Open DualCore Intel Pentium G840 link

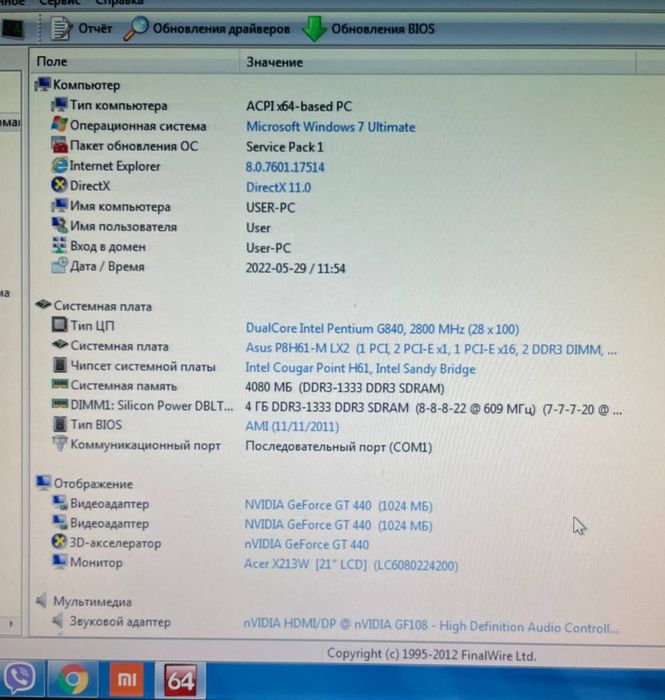tap(382, 329)
